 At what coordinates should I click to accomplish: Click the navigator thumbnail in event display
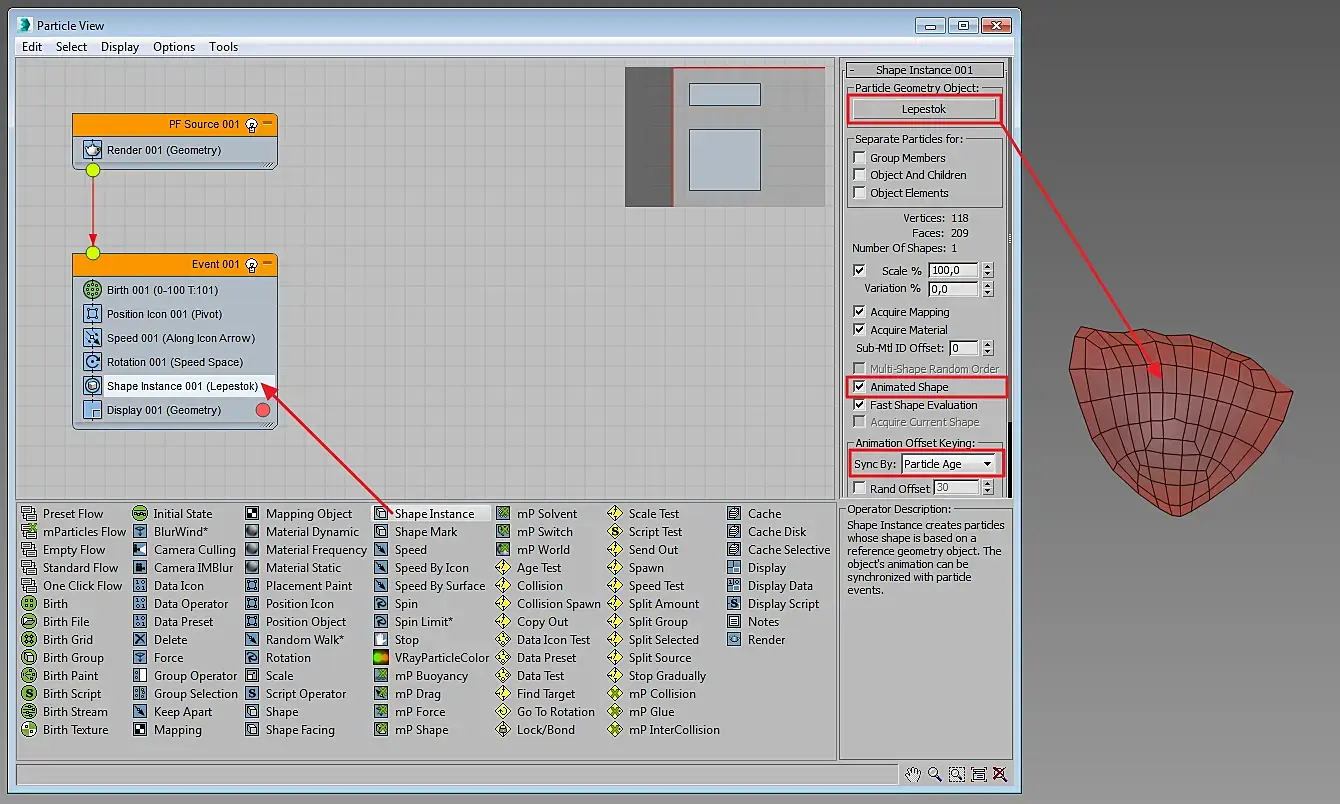click(725, 137)
